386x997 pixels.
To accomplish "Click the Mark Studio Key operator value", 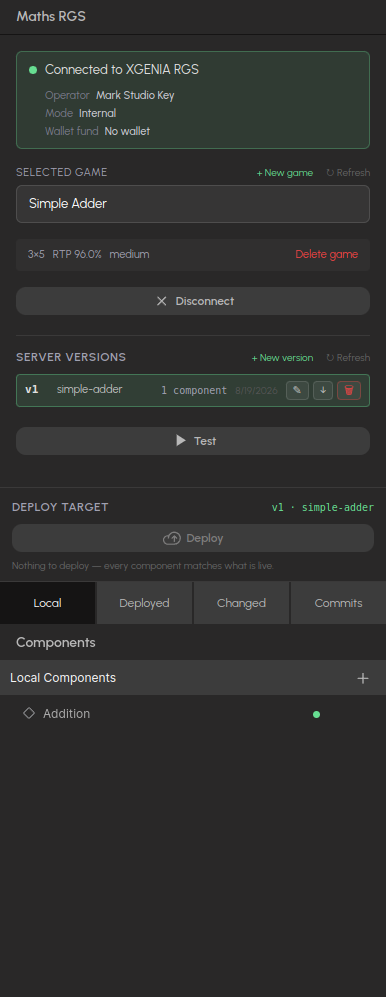I will (x=135, y=95).
